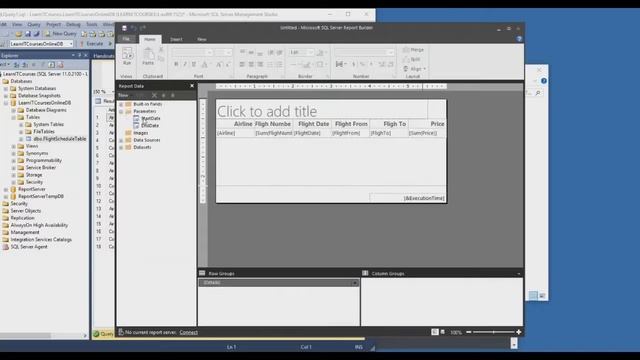Image resolution: width=640 pixels, height=360 pixels.
Task: Select the Flight Date column header cell
Action: pos(312,124)
